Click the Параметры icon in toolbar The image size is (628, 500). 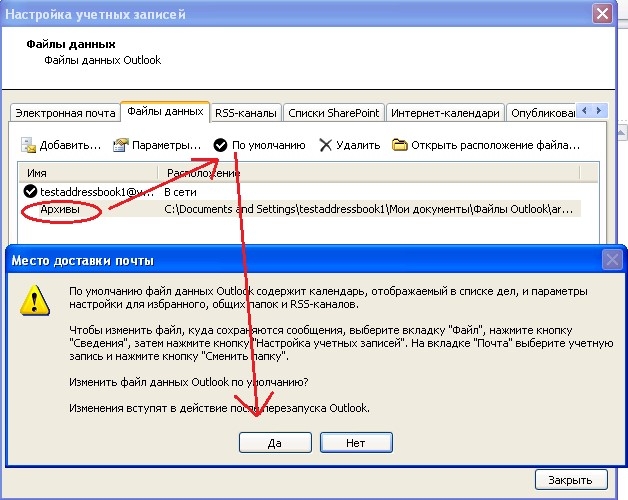(121, 145)
